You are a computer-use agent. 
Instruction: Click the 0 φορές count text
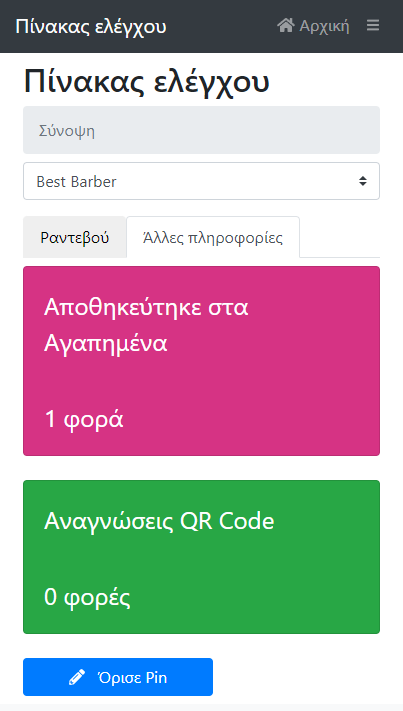[87, 597]
